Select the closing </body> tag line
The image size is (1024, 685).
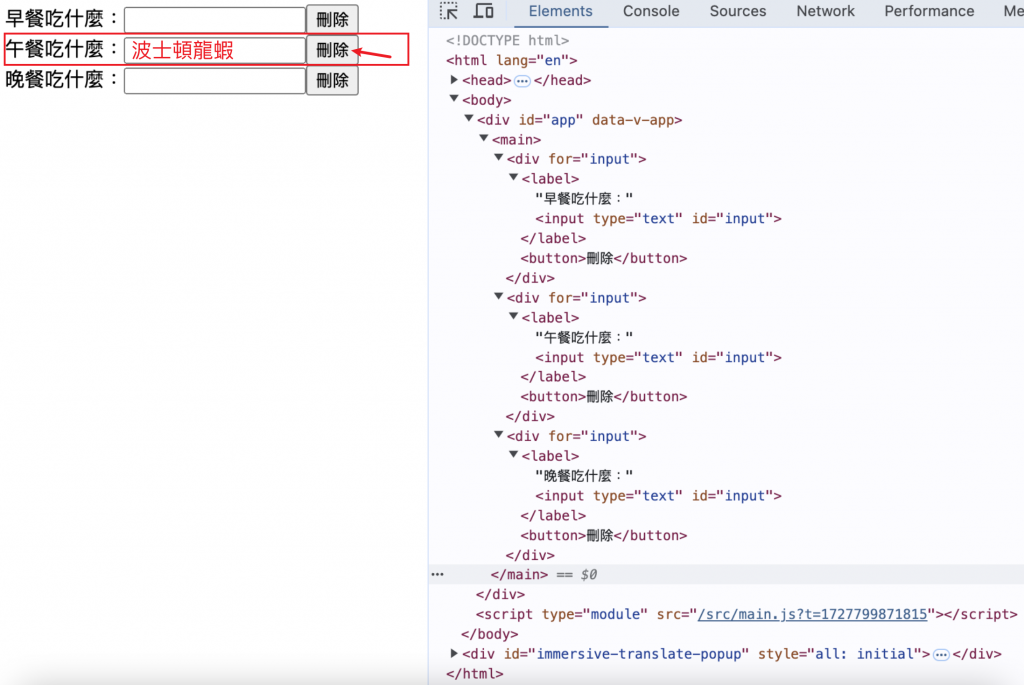(x=489, y=635)
